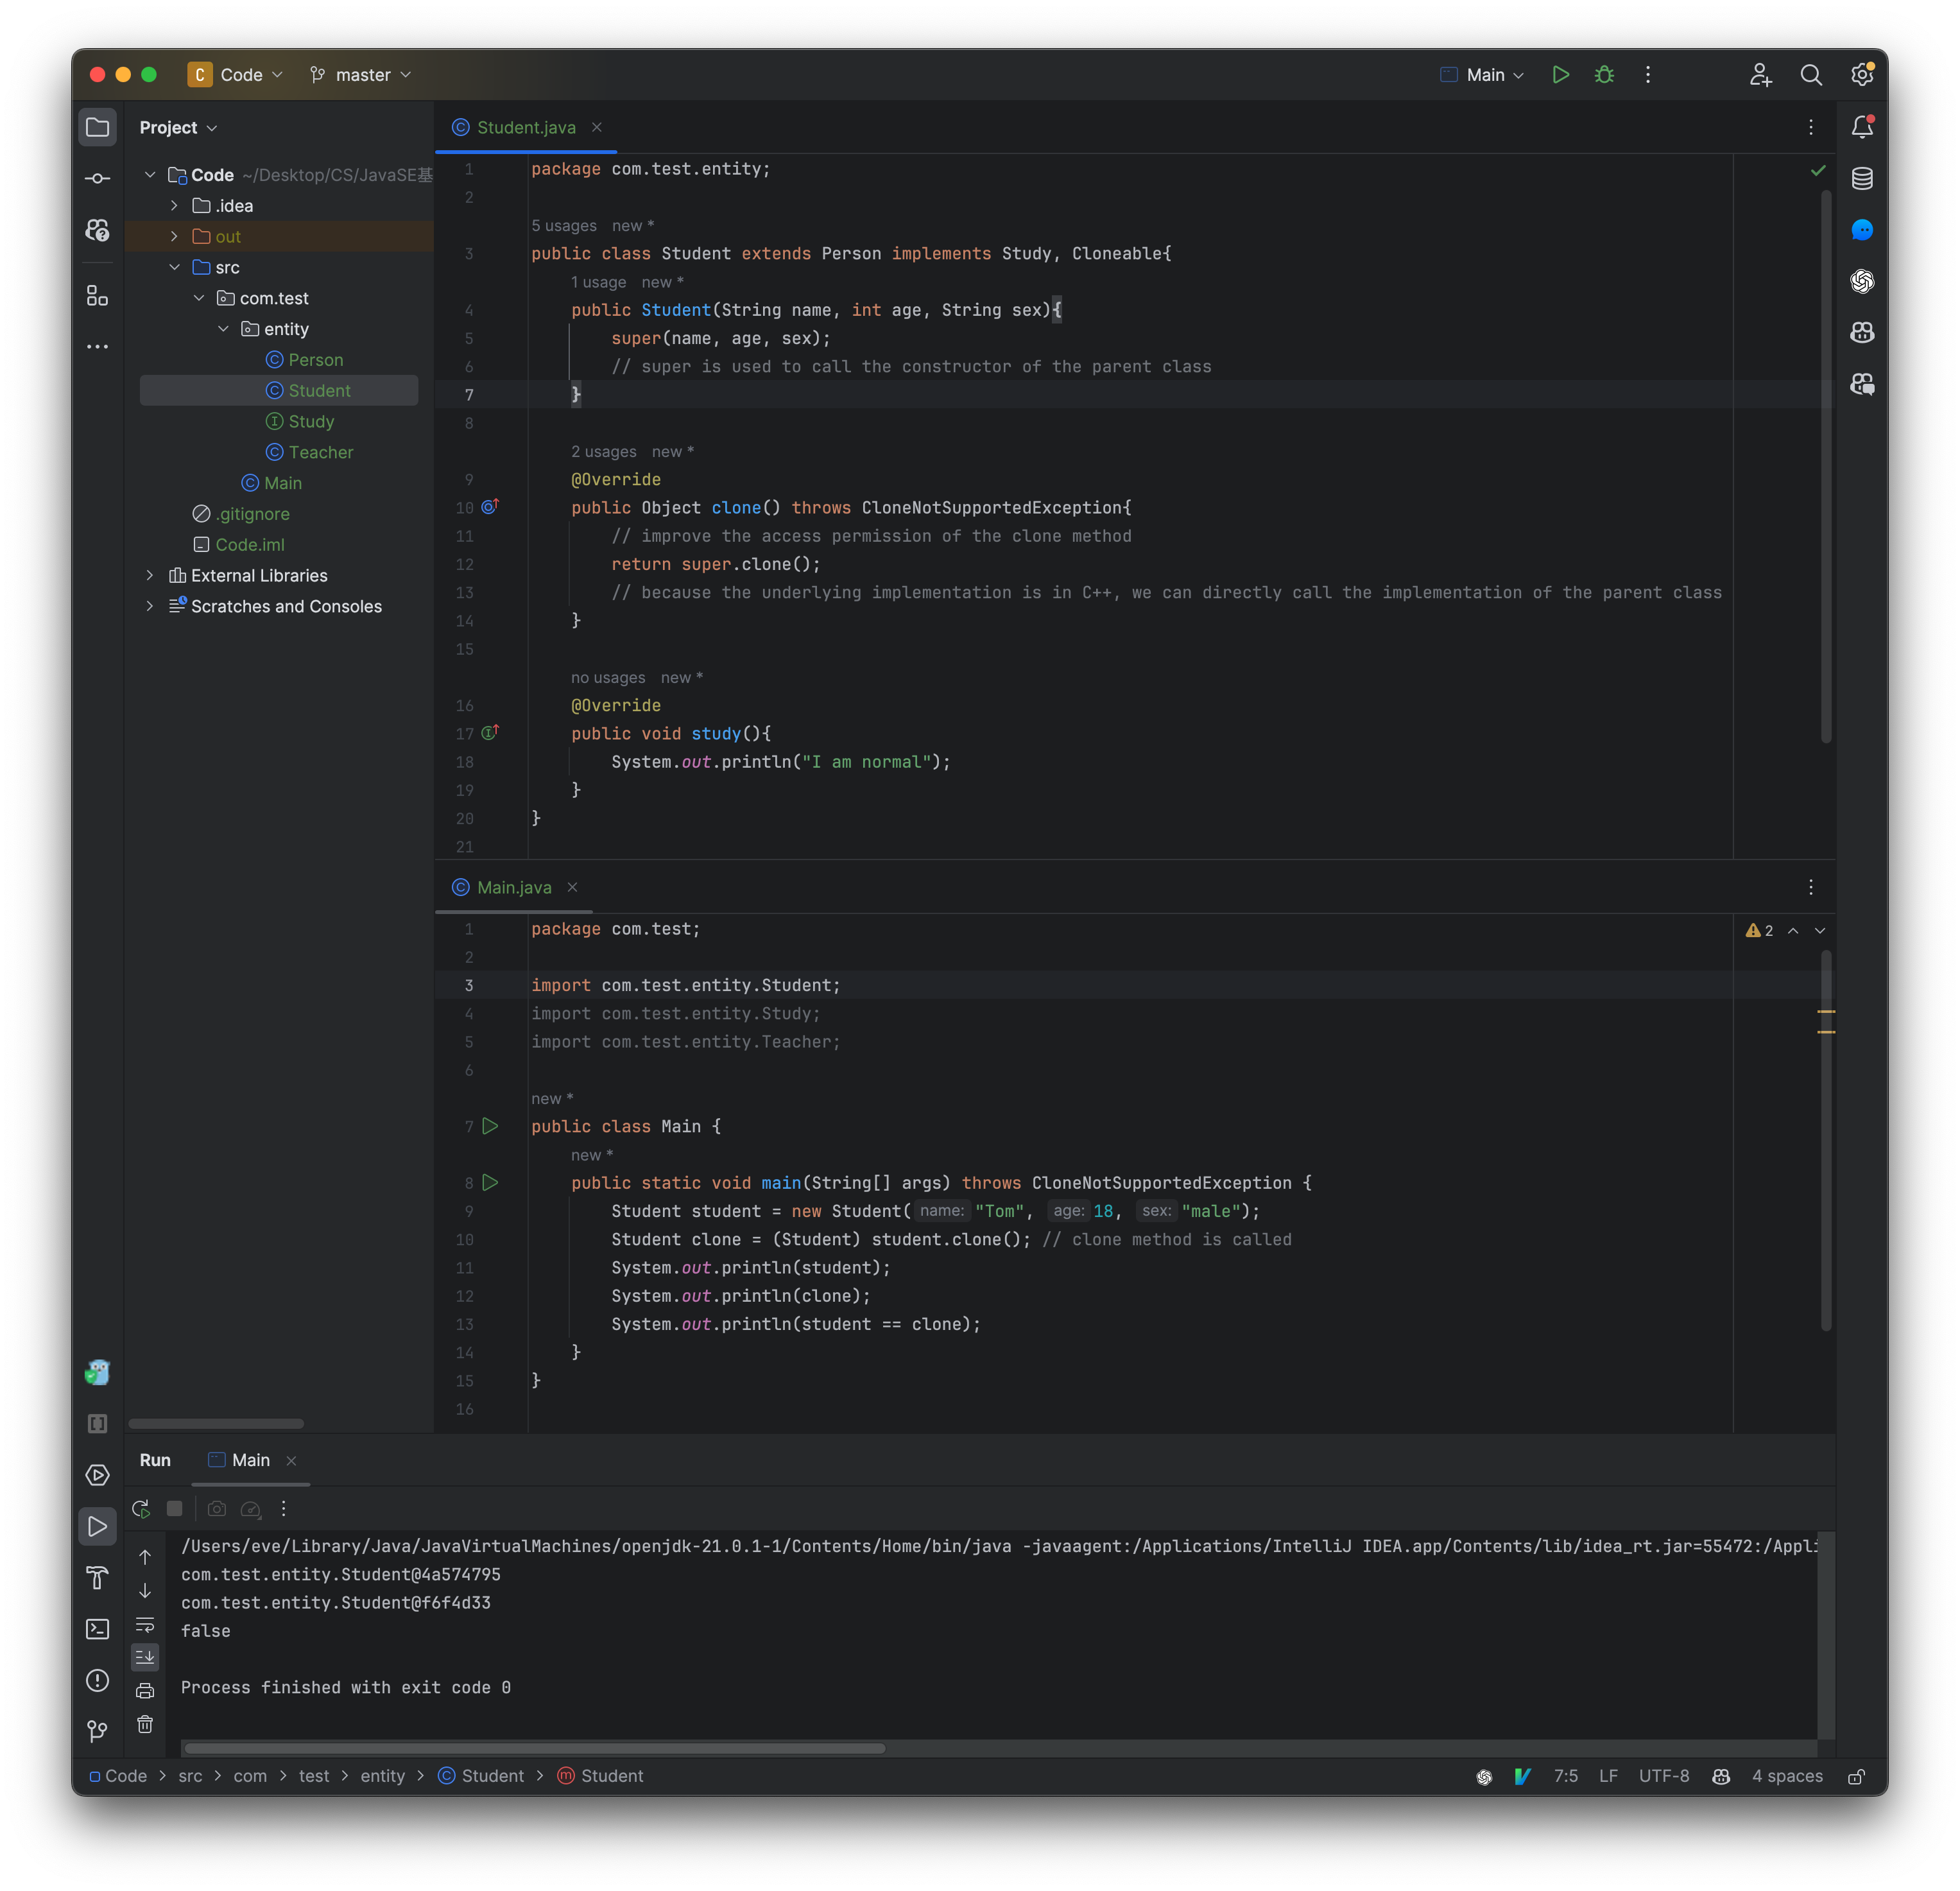
Task: Toggle soft-wrap in the Run console
Action: coord(145,1626)
